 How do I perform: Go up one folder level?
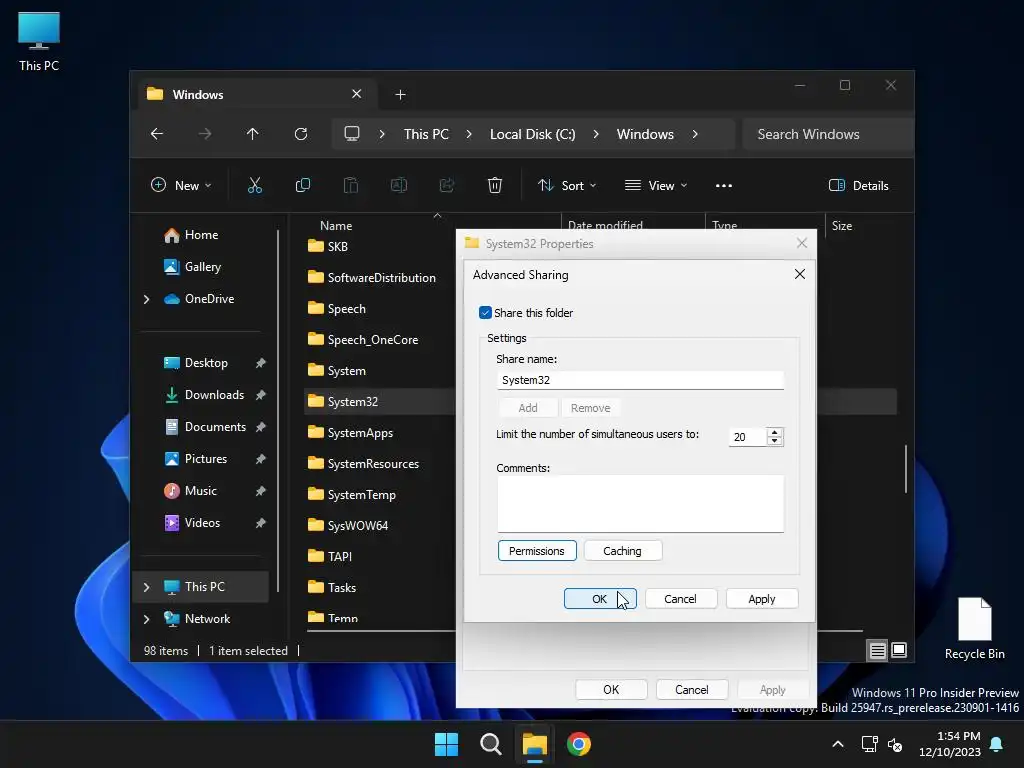tap(253, 134)
